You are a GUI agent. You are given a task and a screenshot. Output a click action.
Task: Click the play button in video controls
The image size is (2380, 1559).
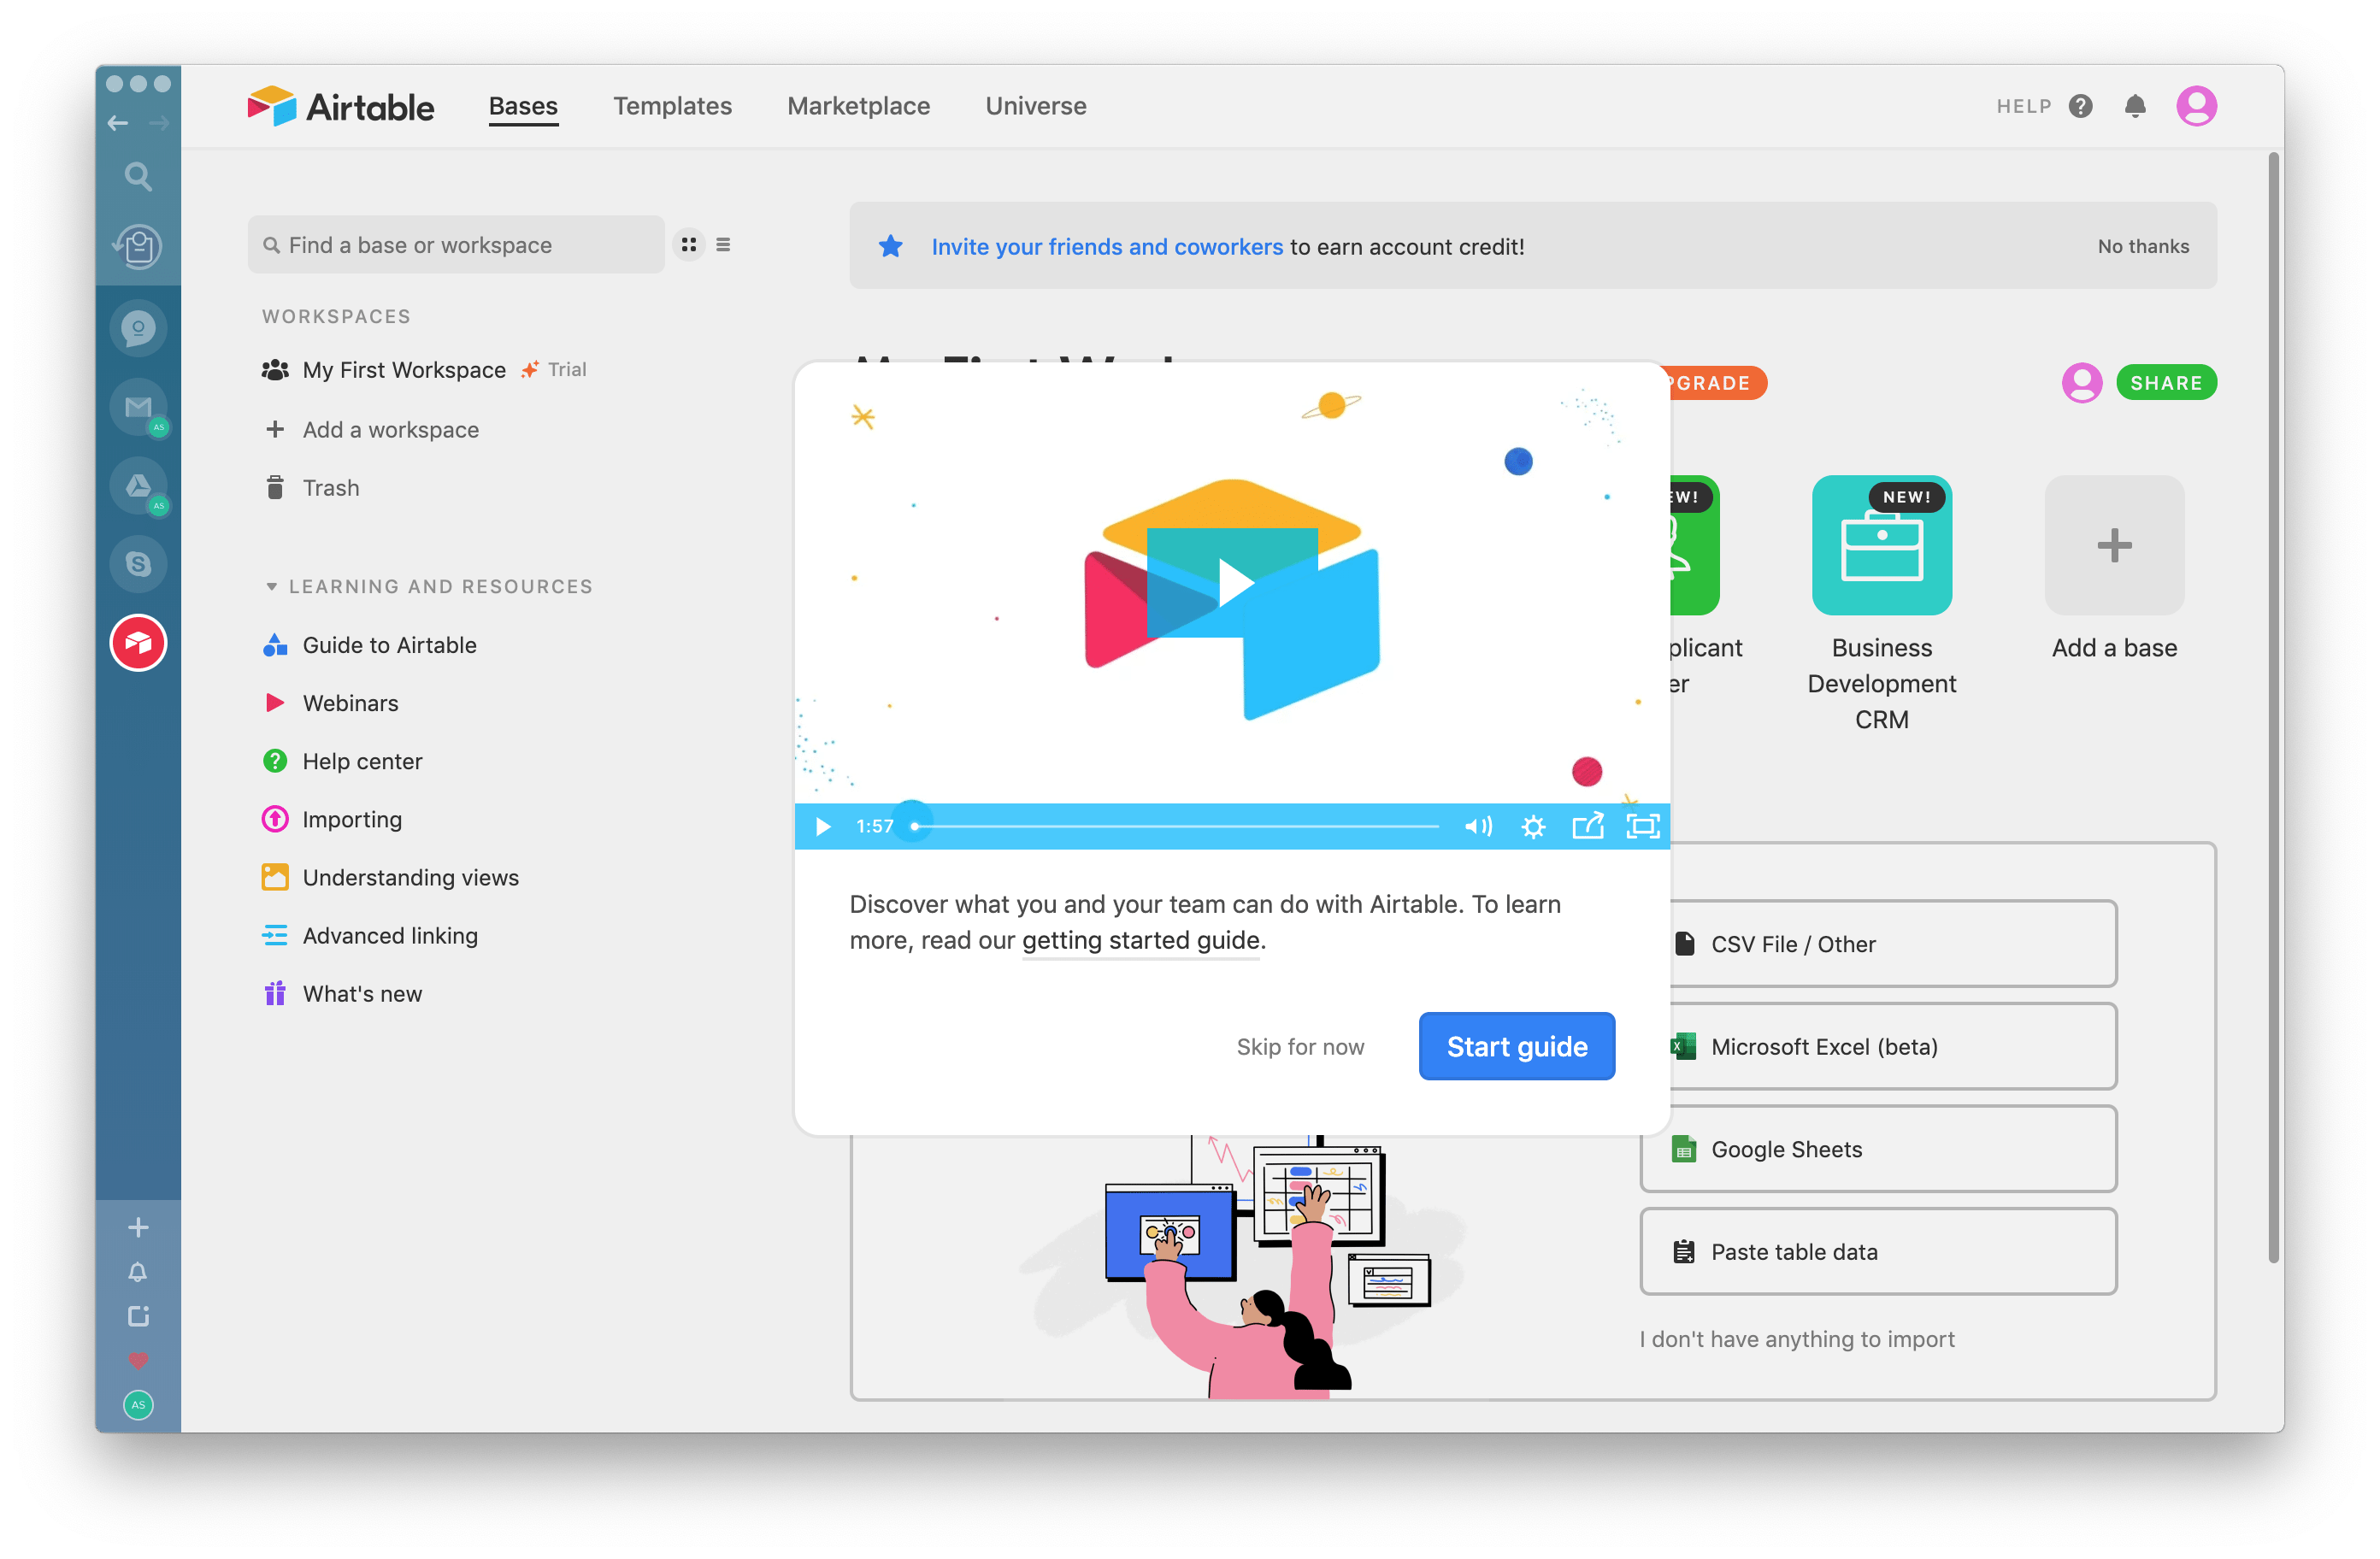[823, 827]
